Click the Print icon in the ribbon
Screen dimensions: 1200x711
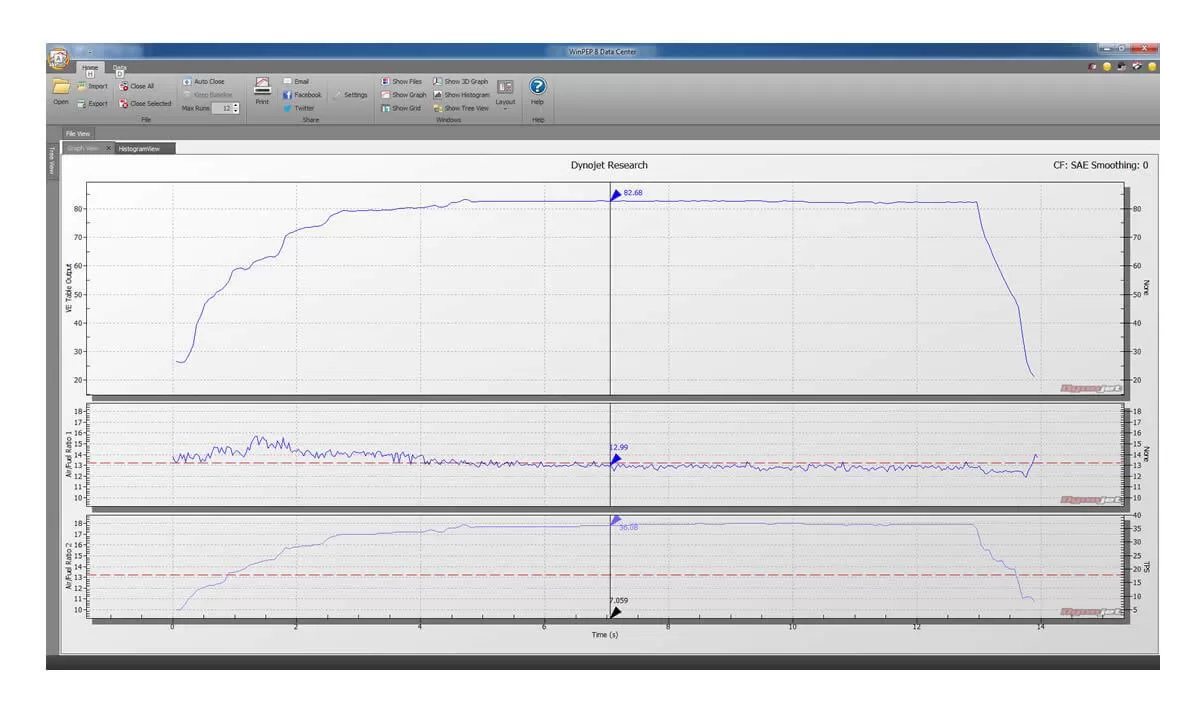click(x=262, y=88)
